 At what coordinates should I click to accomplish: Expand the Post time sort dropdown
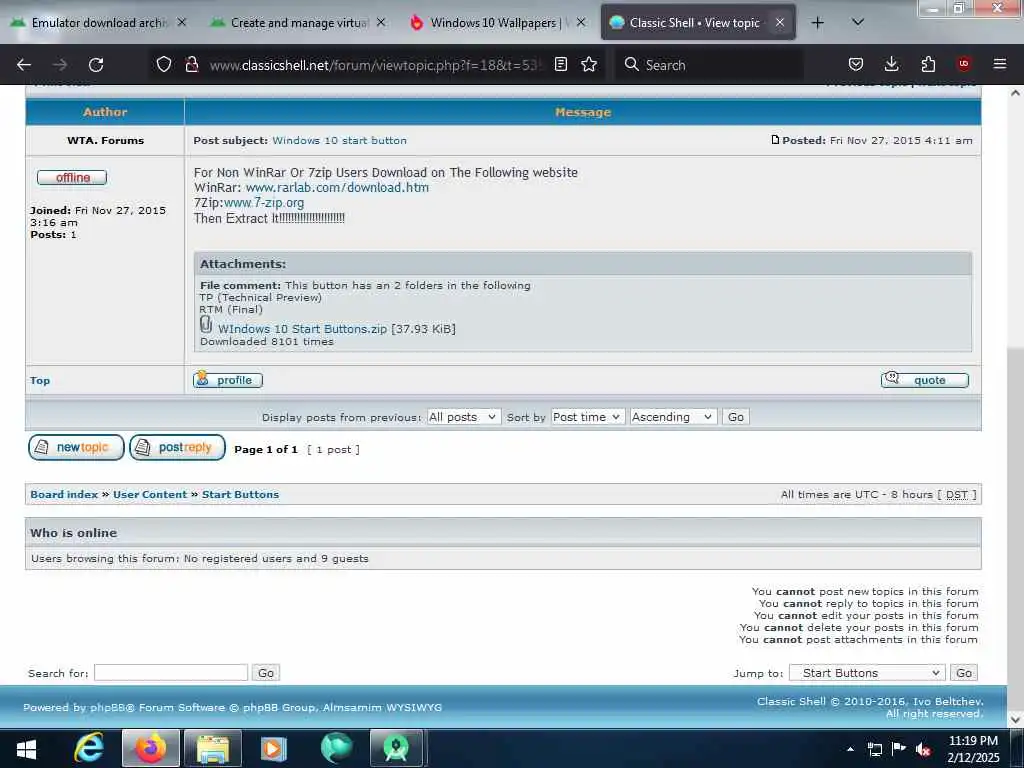click(587, 417)
